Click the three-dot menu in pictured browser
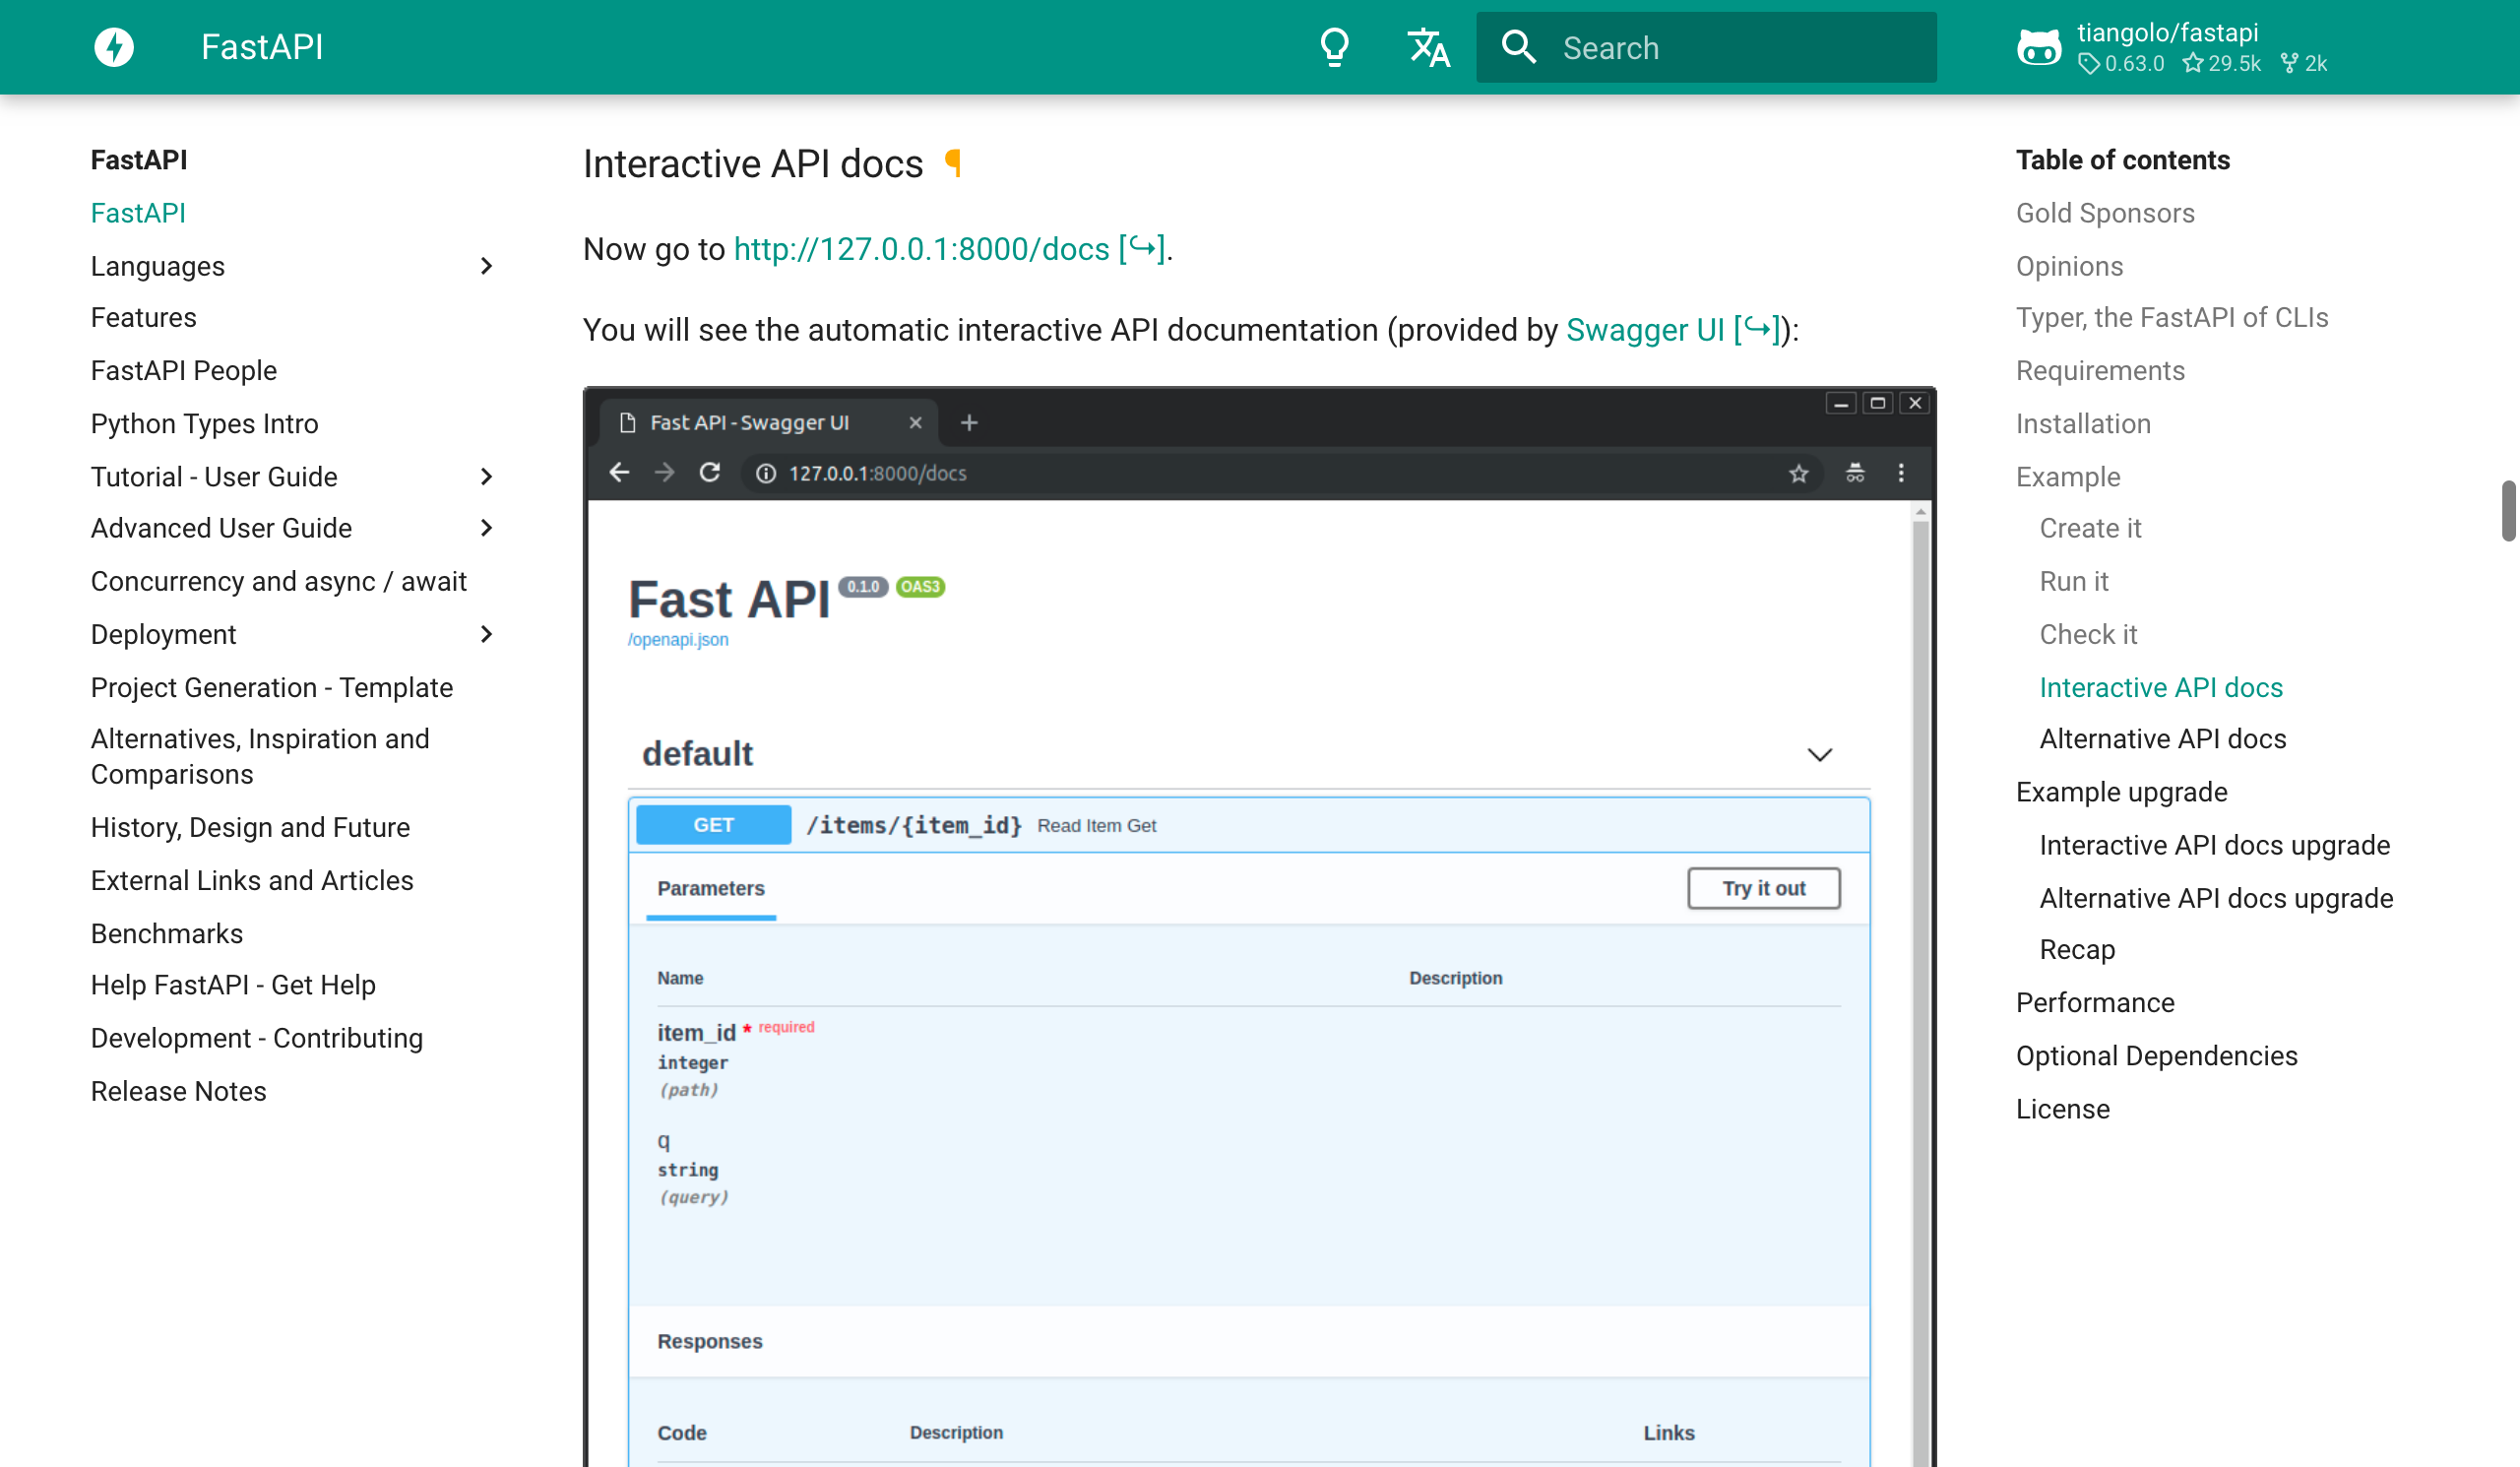Screen dimensions: 2520x1467 coord(1900,473)
